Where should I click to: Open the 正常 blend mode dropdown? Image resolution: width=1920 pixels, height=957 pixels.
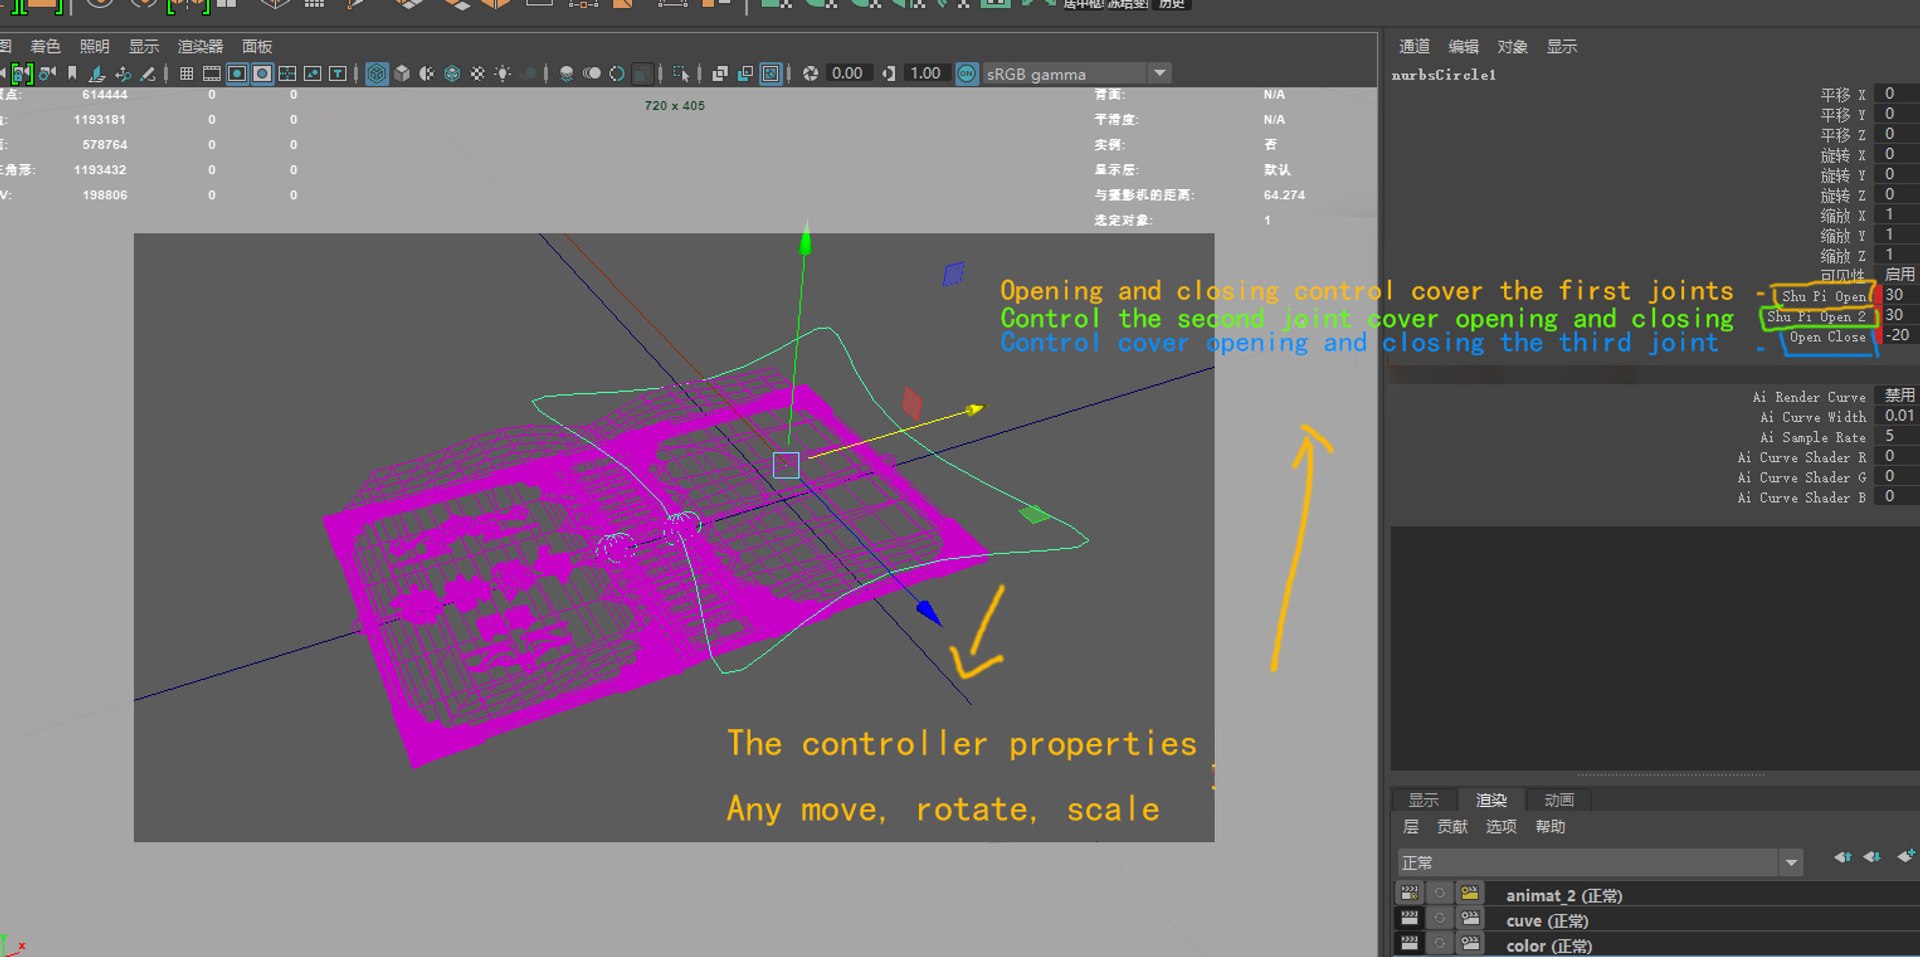1599,862
